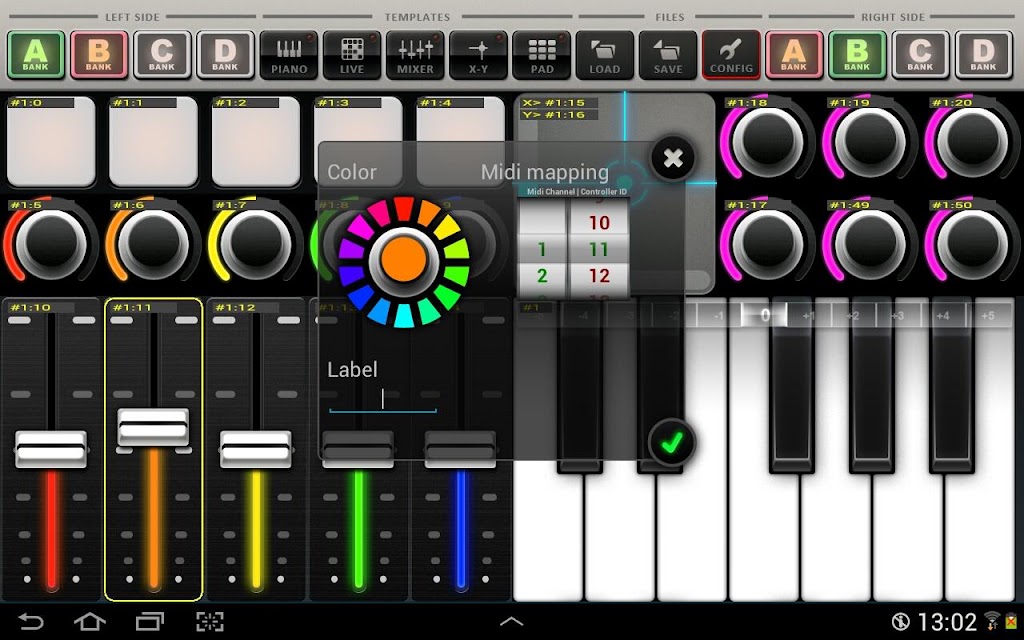Viewport: 1024px width, 640px height.
Task: Select octave offset +4 on the keyboard strip
Action: 942,315
